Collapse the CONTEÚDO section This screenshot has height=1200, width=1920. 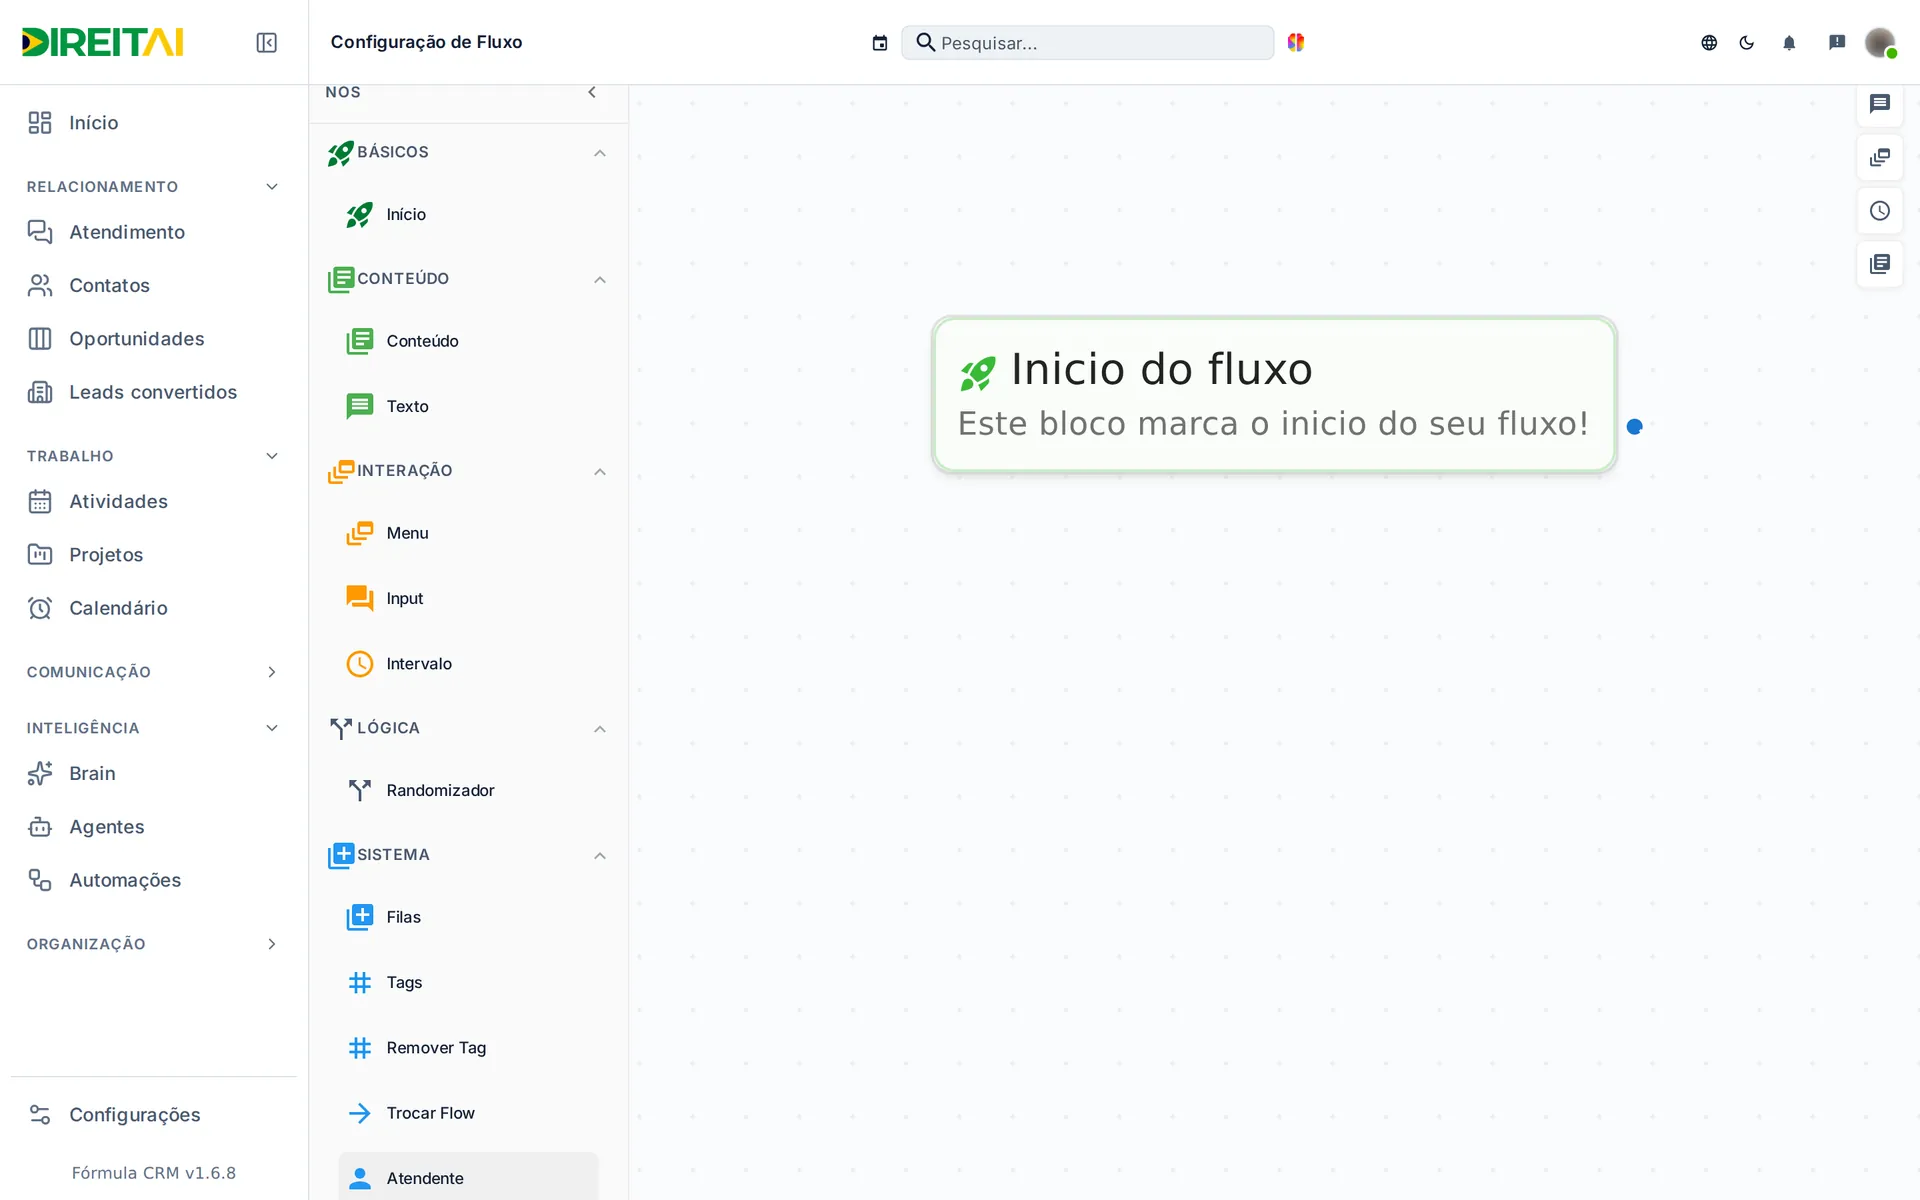[600, 279]
